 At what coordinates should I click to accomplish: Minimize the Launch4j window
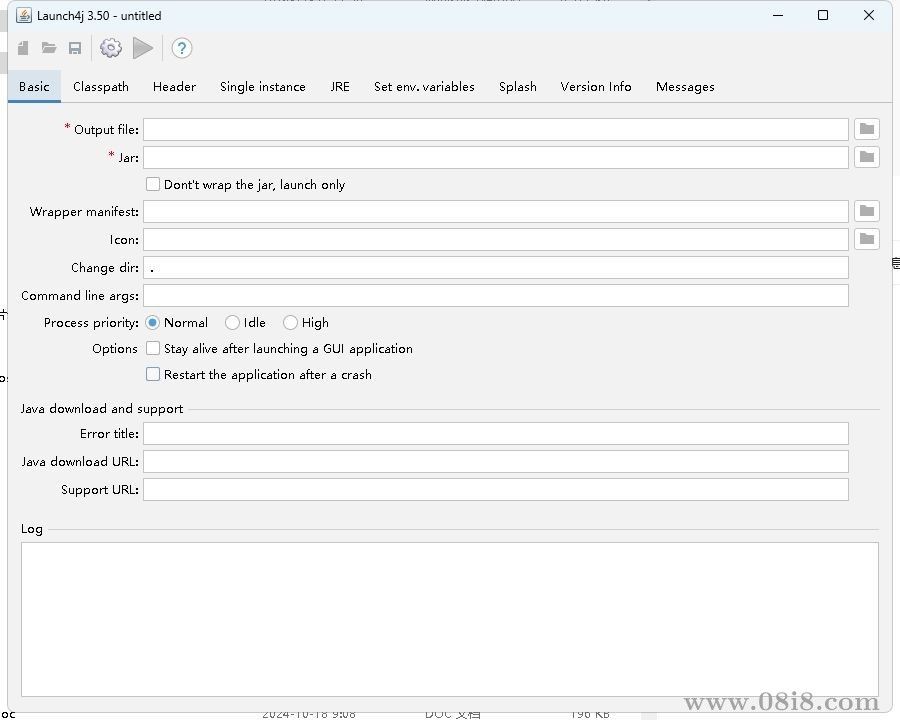point(778,16)
